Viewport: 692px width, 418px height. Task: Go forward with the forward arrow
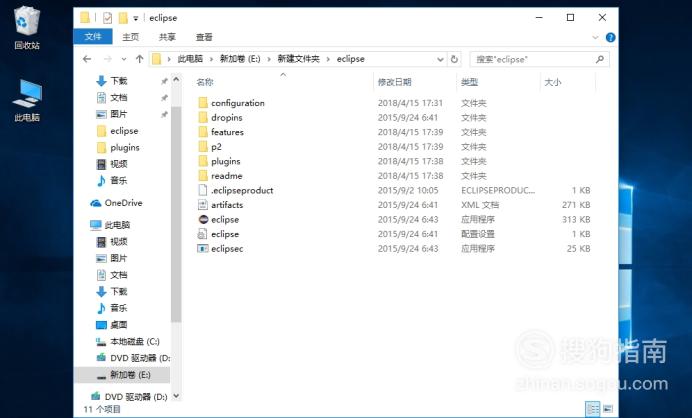click(108, 59)
